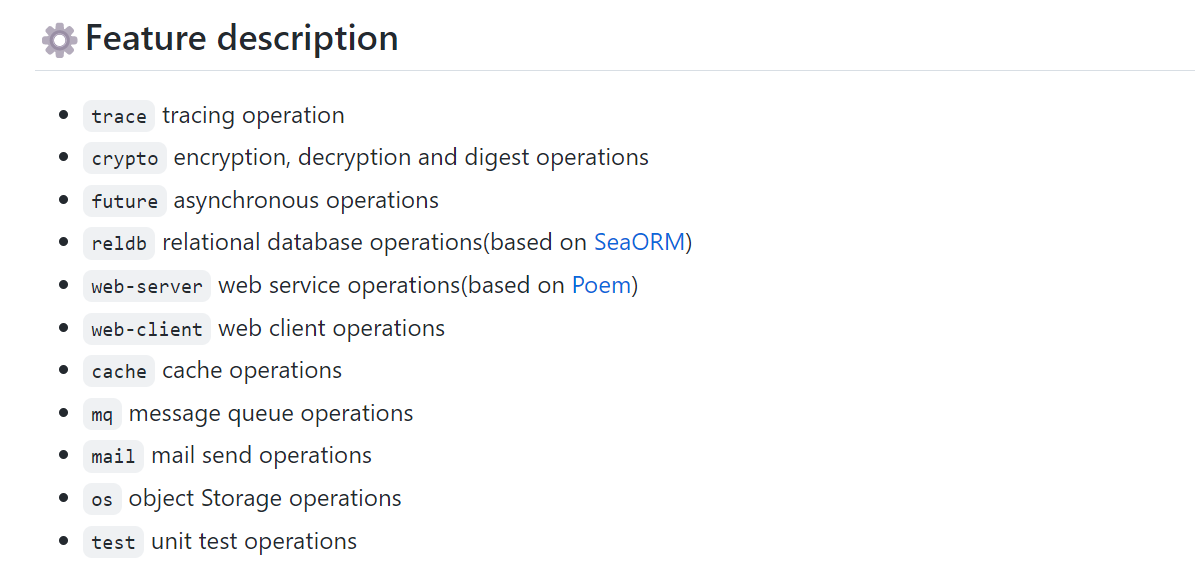Click the cache code label
The image size is (1195, 586).
click(119, 371)
